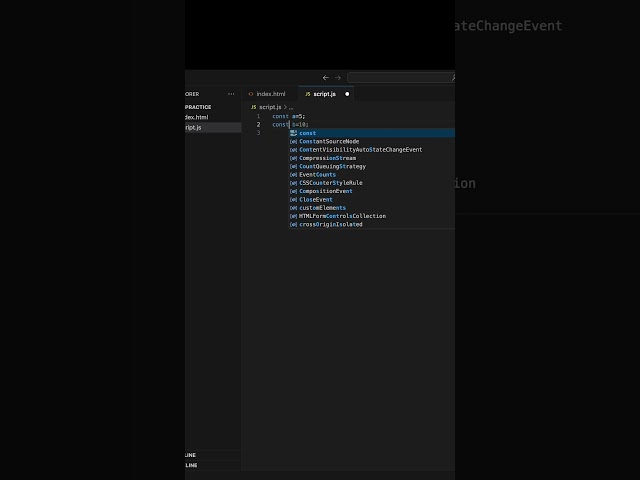Select the const keyword suggestion
Image resolution: width=640 pixels, height=480 pixels.
372,133
